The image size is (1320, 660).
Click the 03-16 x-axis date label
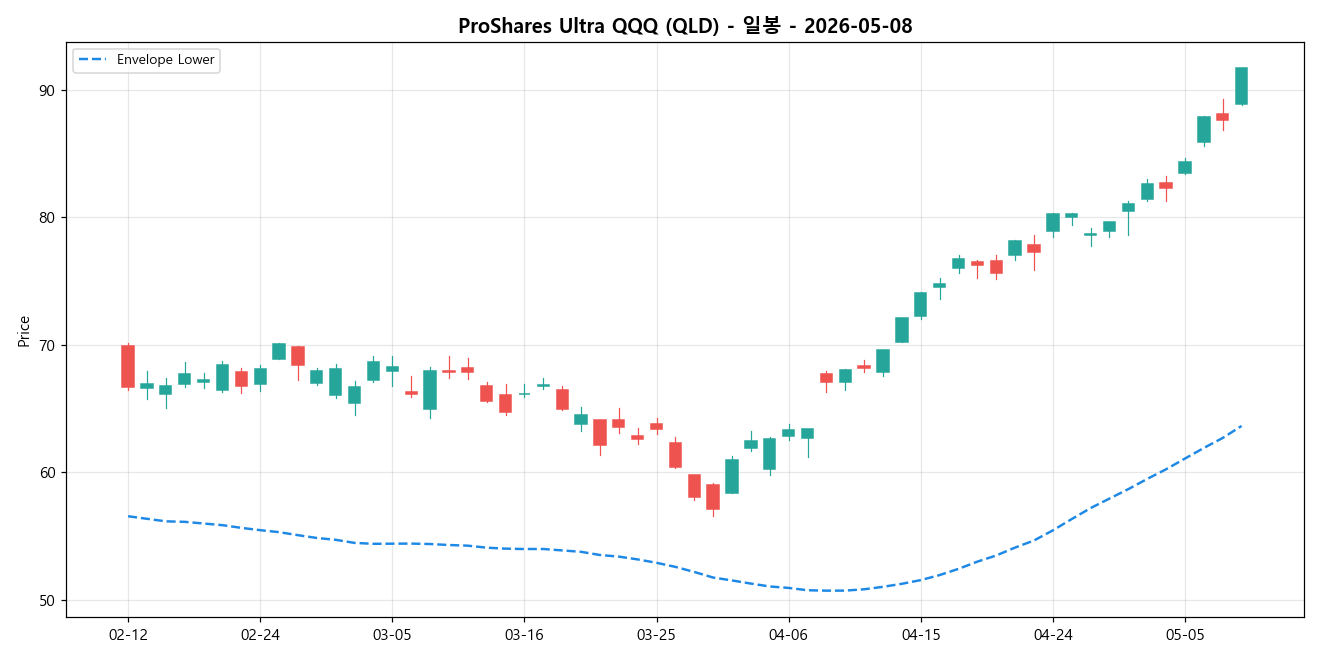pyautogui.click(x=524, y=634)
